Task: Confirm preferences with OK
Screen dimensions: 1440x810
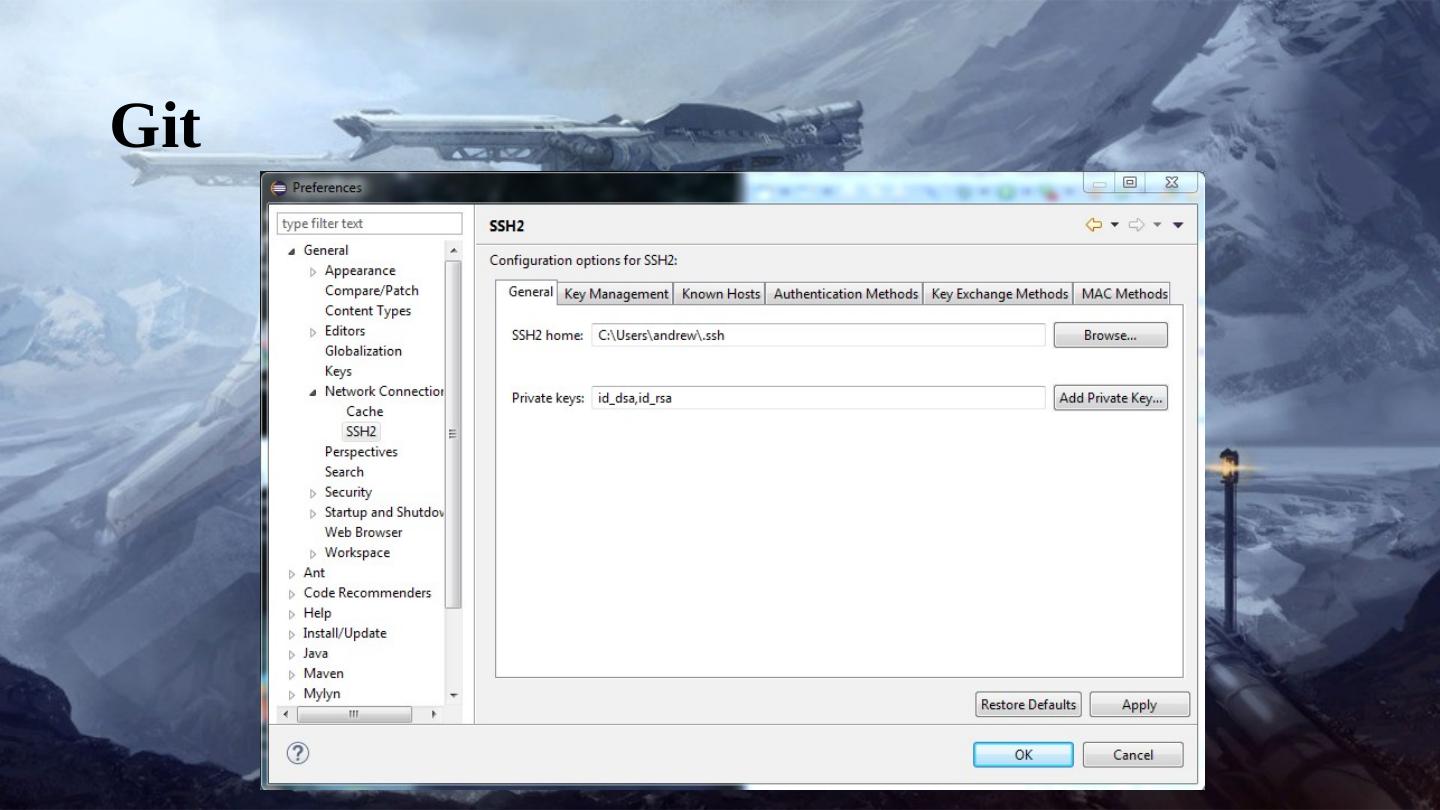Action: pyautogui.click(x=1023, y=755)
